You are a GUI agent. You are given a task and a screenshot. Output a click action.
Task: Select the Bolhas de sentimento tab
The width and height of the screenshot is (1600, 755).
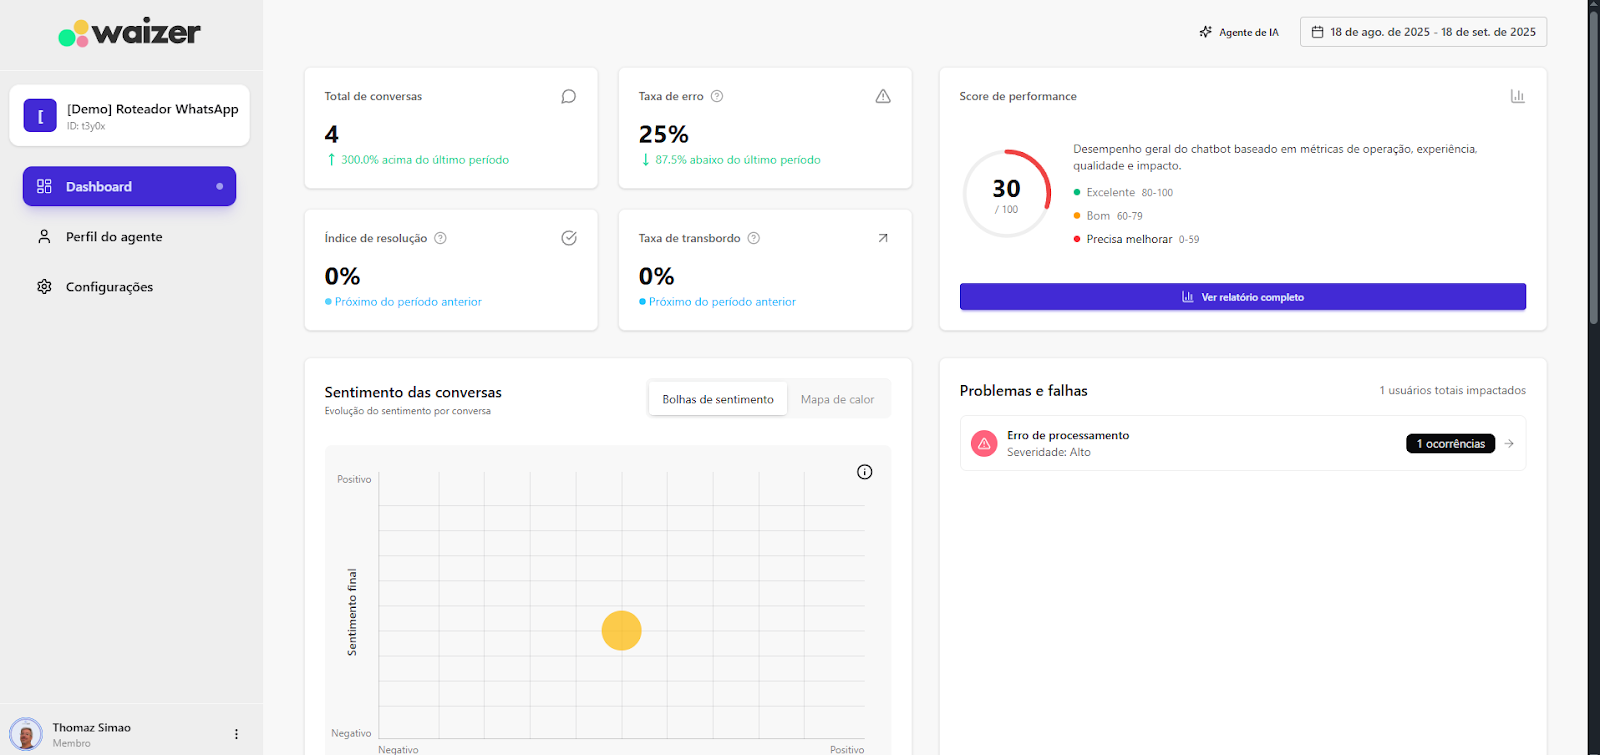pos(718,399)
